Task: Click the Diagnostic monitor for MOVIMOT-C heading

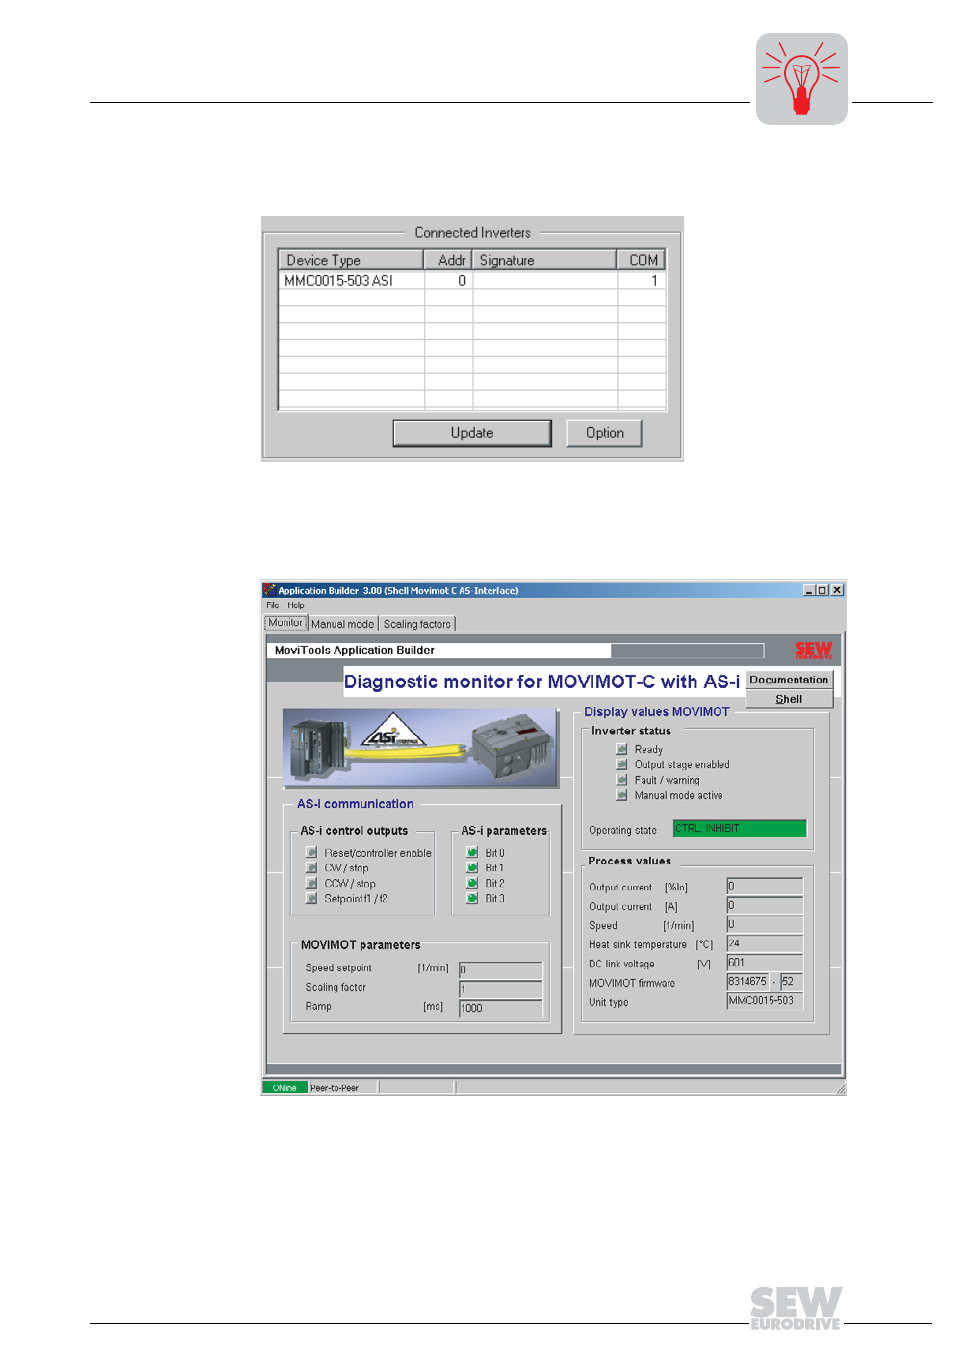Action: coord(542,682)
